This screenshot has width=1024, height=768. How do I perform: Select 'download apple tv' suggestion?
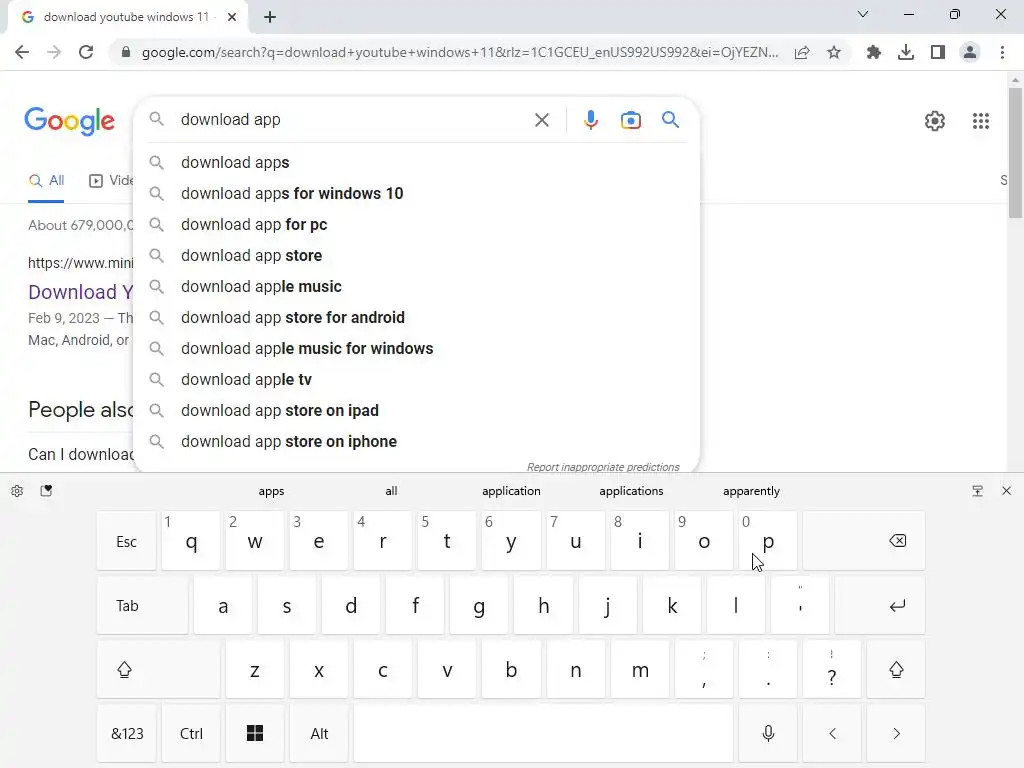[416, 379]
